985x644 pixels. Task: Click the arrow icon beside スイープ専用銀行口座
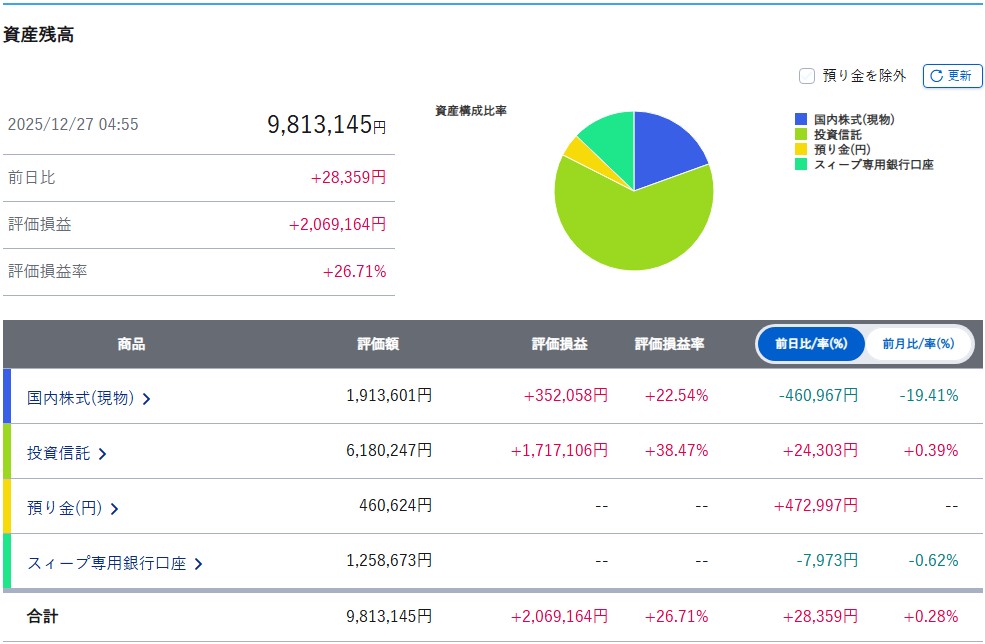click(x=198, y=564)
